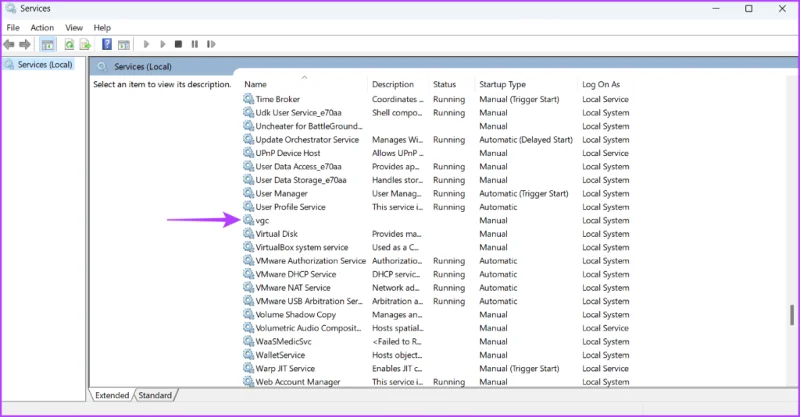The width and height of the screenshot is (800, 417).
Task: Click gear icon beside Virtual Disk
Action: tap(248, 233)
